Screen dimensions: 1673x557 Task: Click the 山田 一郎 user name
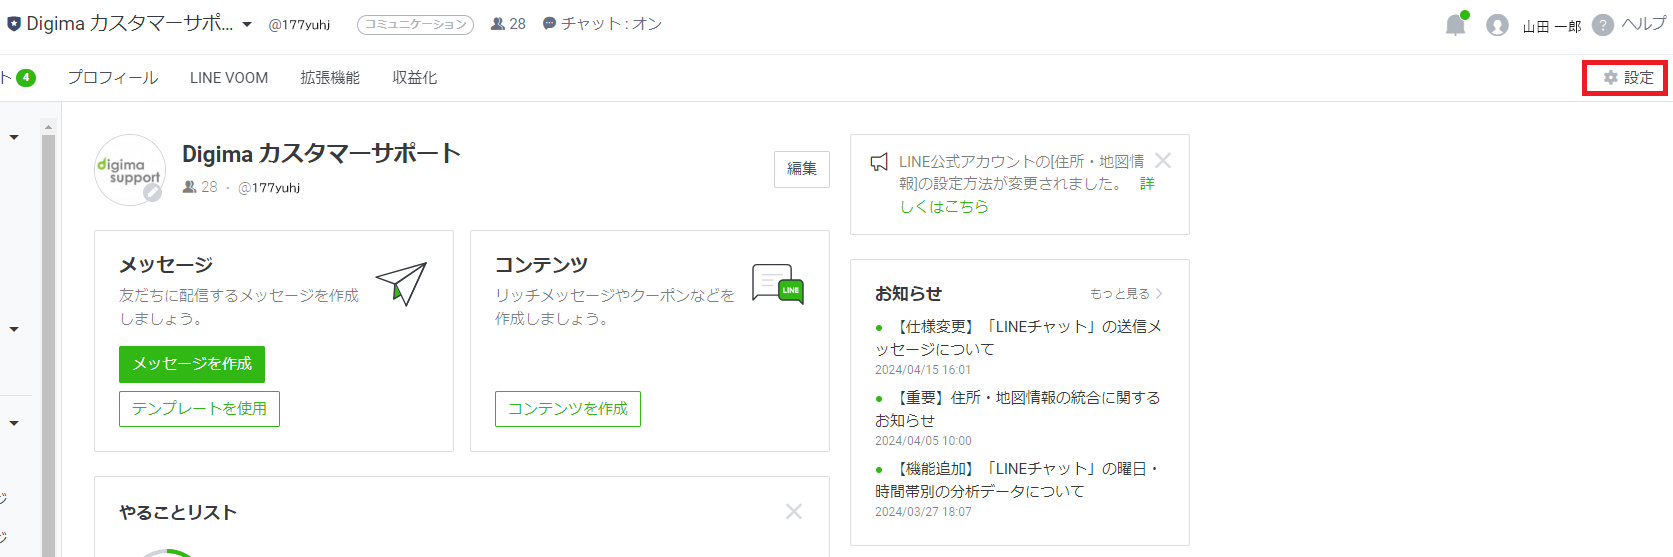tap(1552, 26)
